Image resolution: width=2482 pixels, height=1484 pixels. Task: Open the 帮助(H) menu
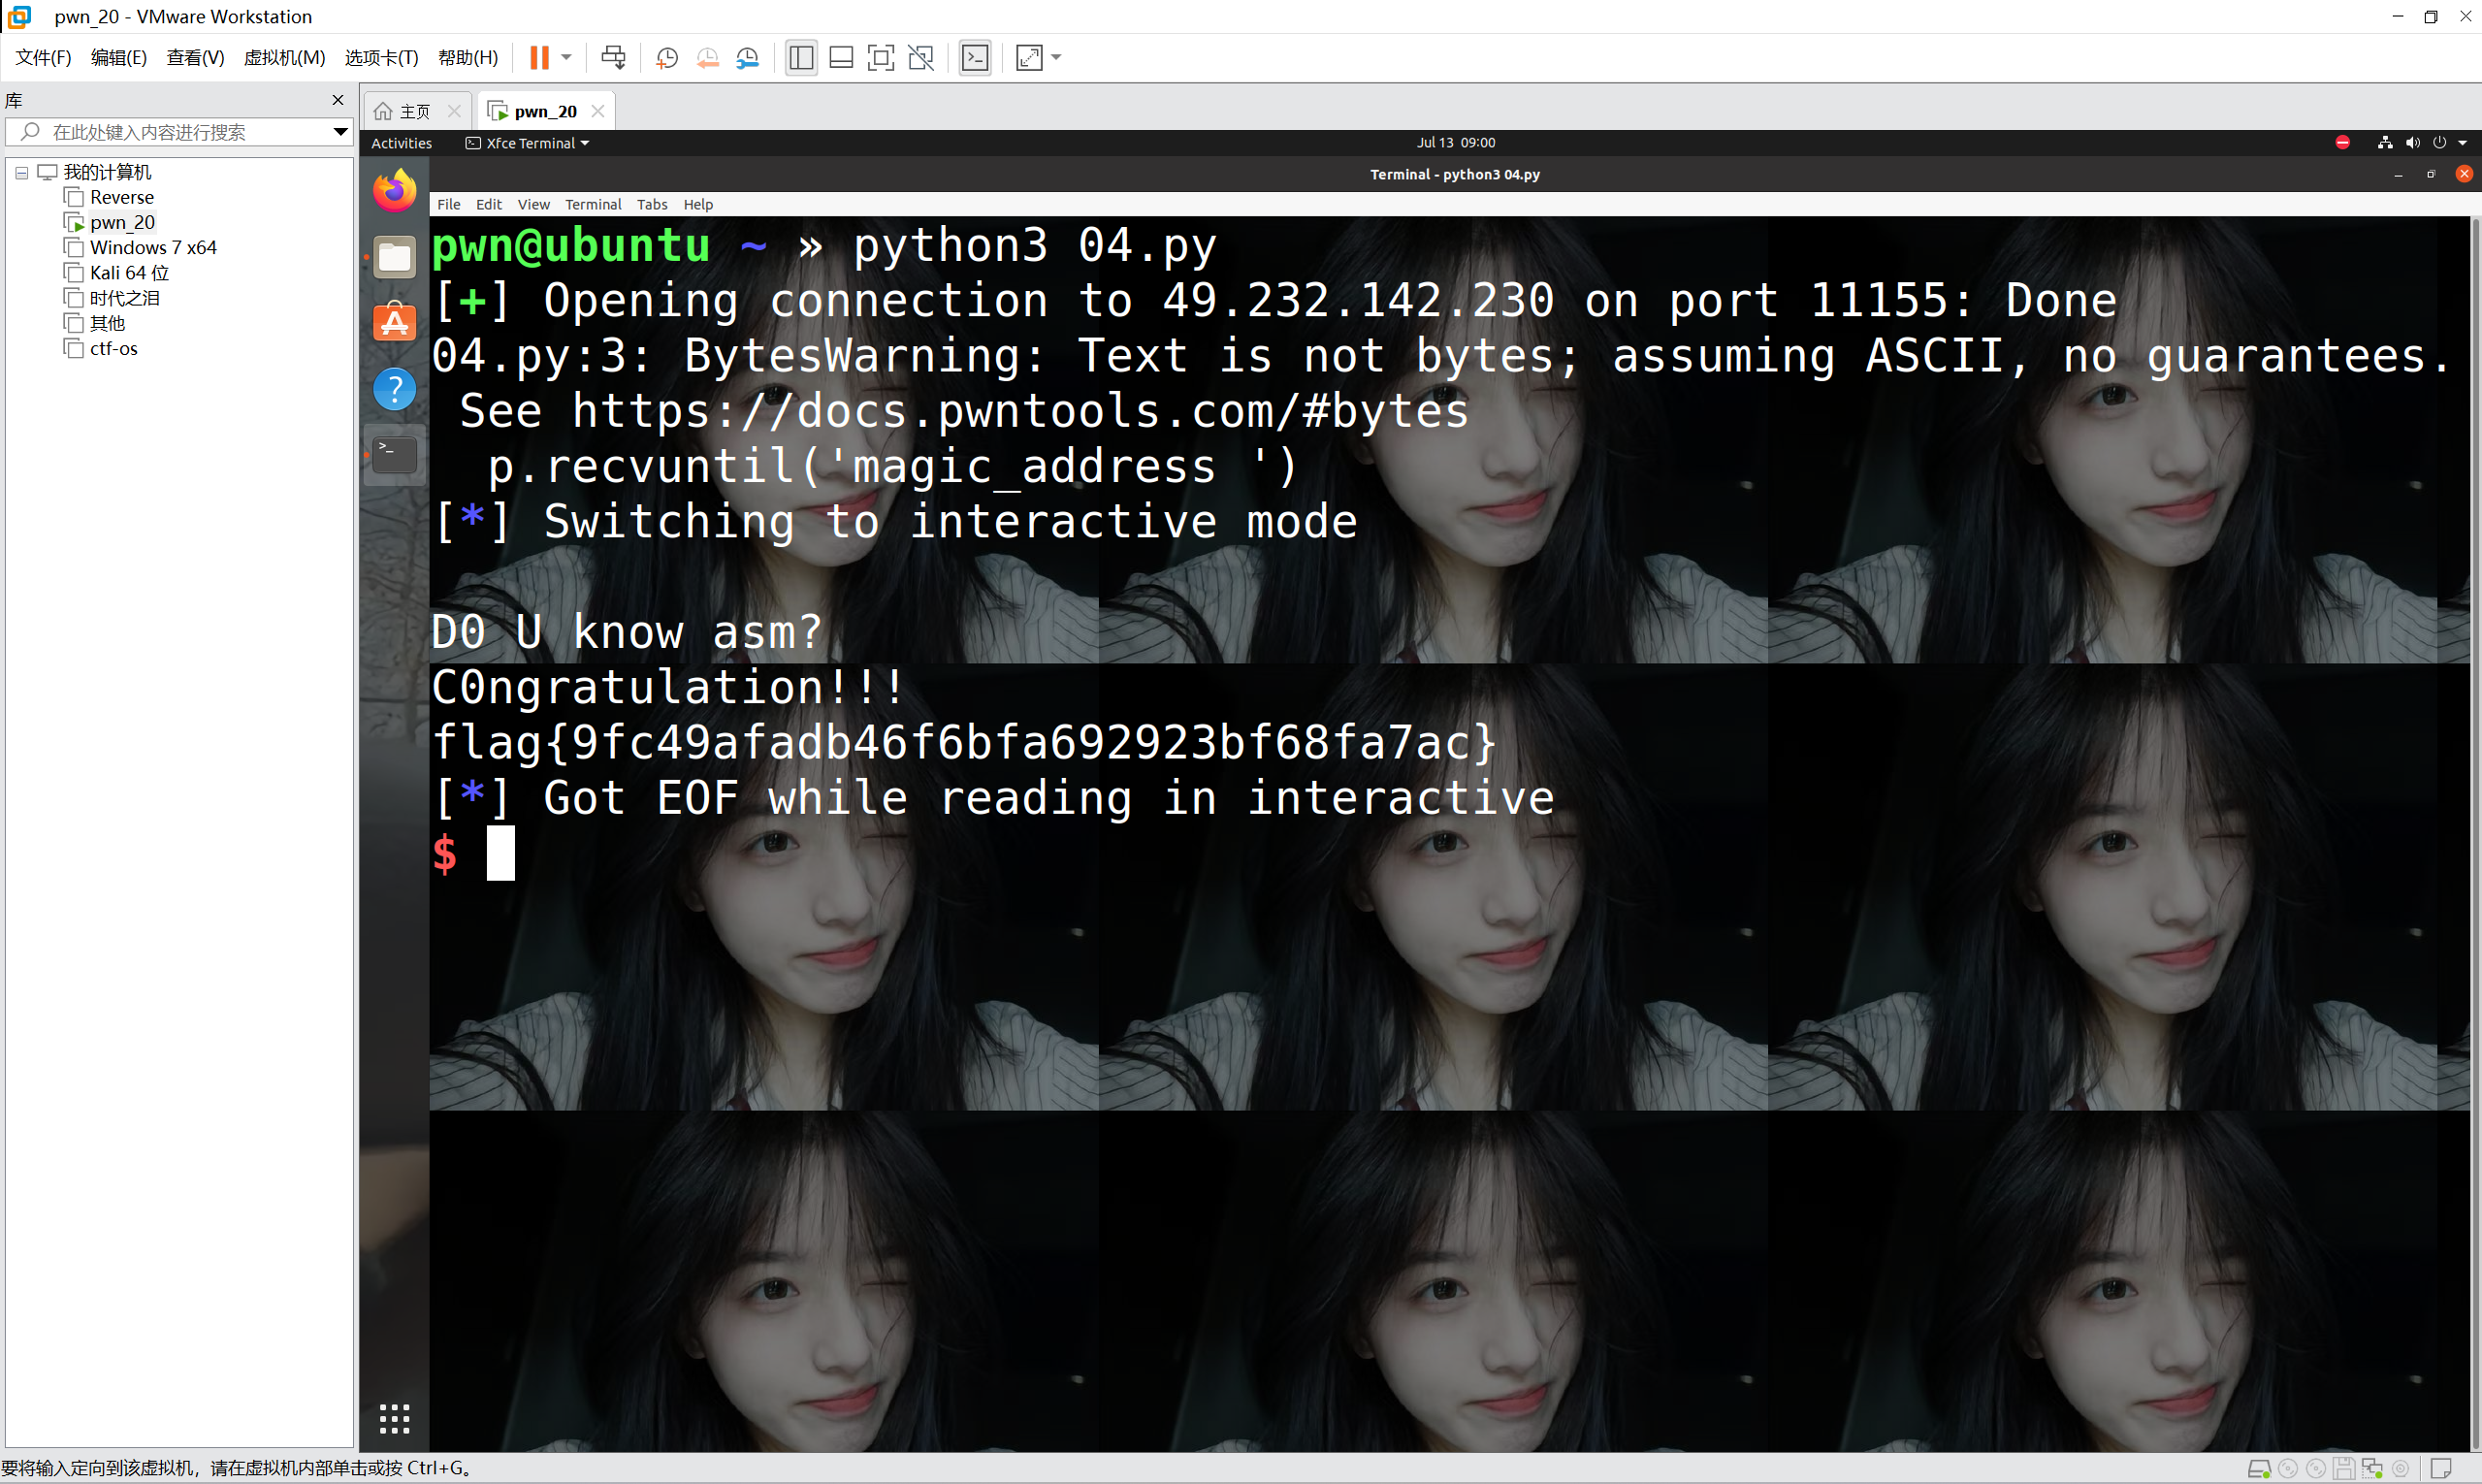coord(468,58)
